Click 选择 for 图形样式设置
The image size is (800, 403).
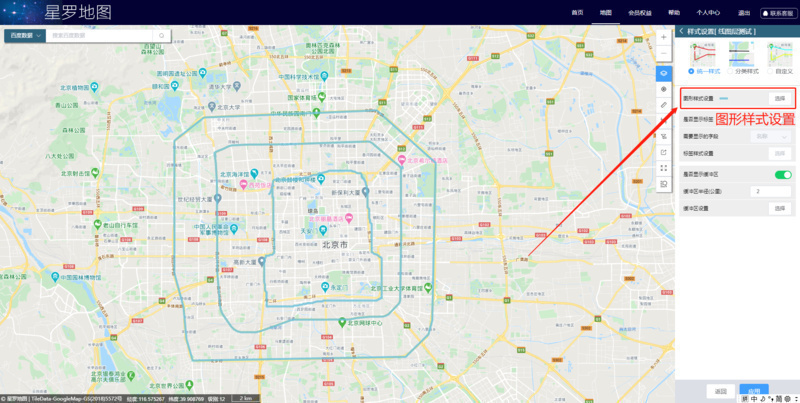pyautogui.click(x=780, y=98)
